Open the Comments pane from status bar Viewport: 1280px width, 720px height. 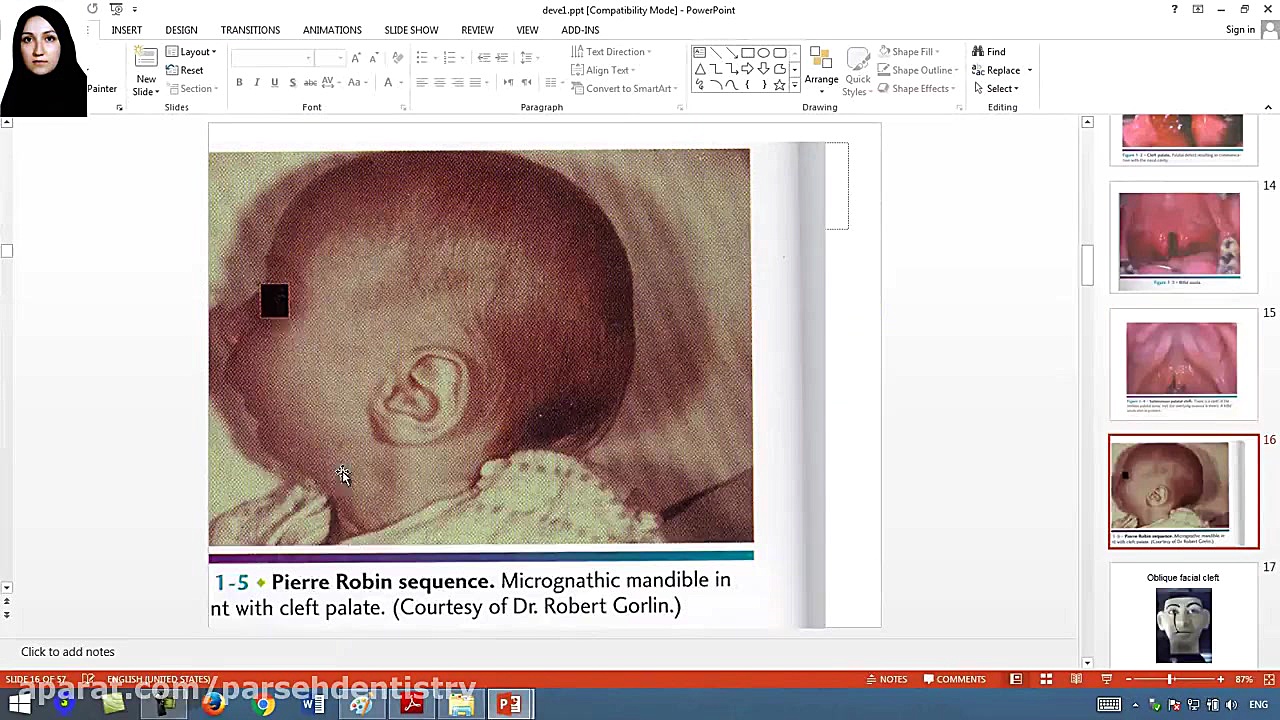coord(952,680)
